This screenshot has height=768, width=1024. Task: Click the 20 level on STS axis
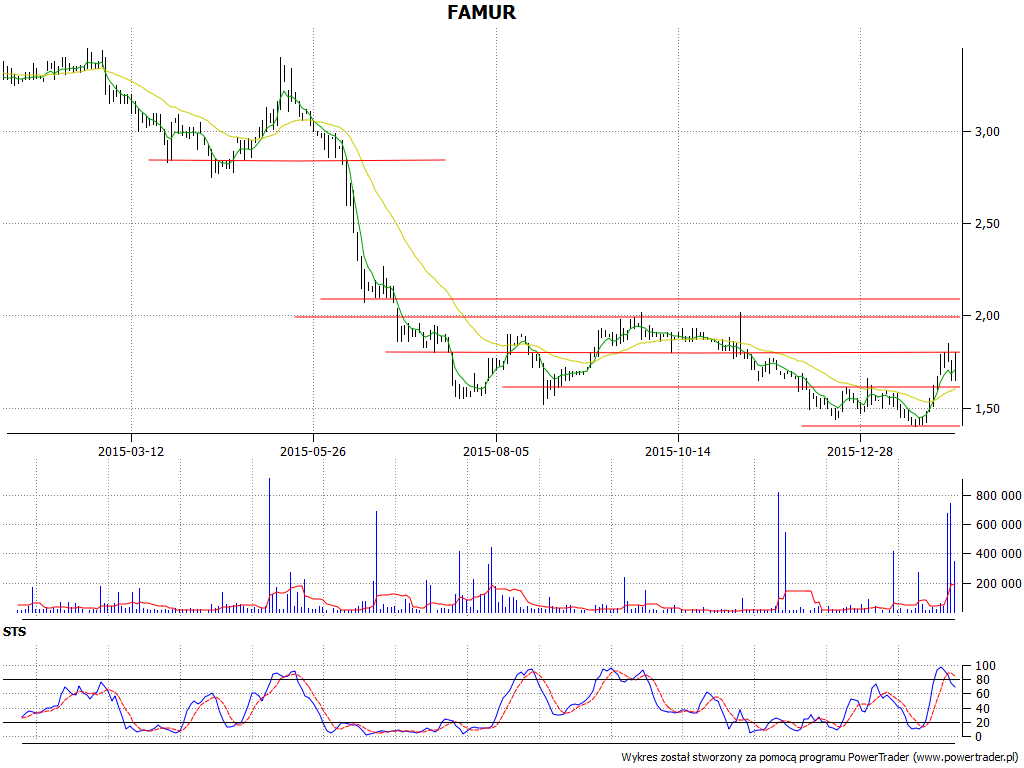pyautogui.click(x=985, y=723)
